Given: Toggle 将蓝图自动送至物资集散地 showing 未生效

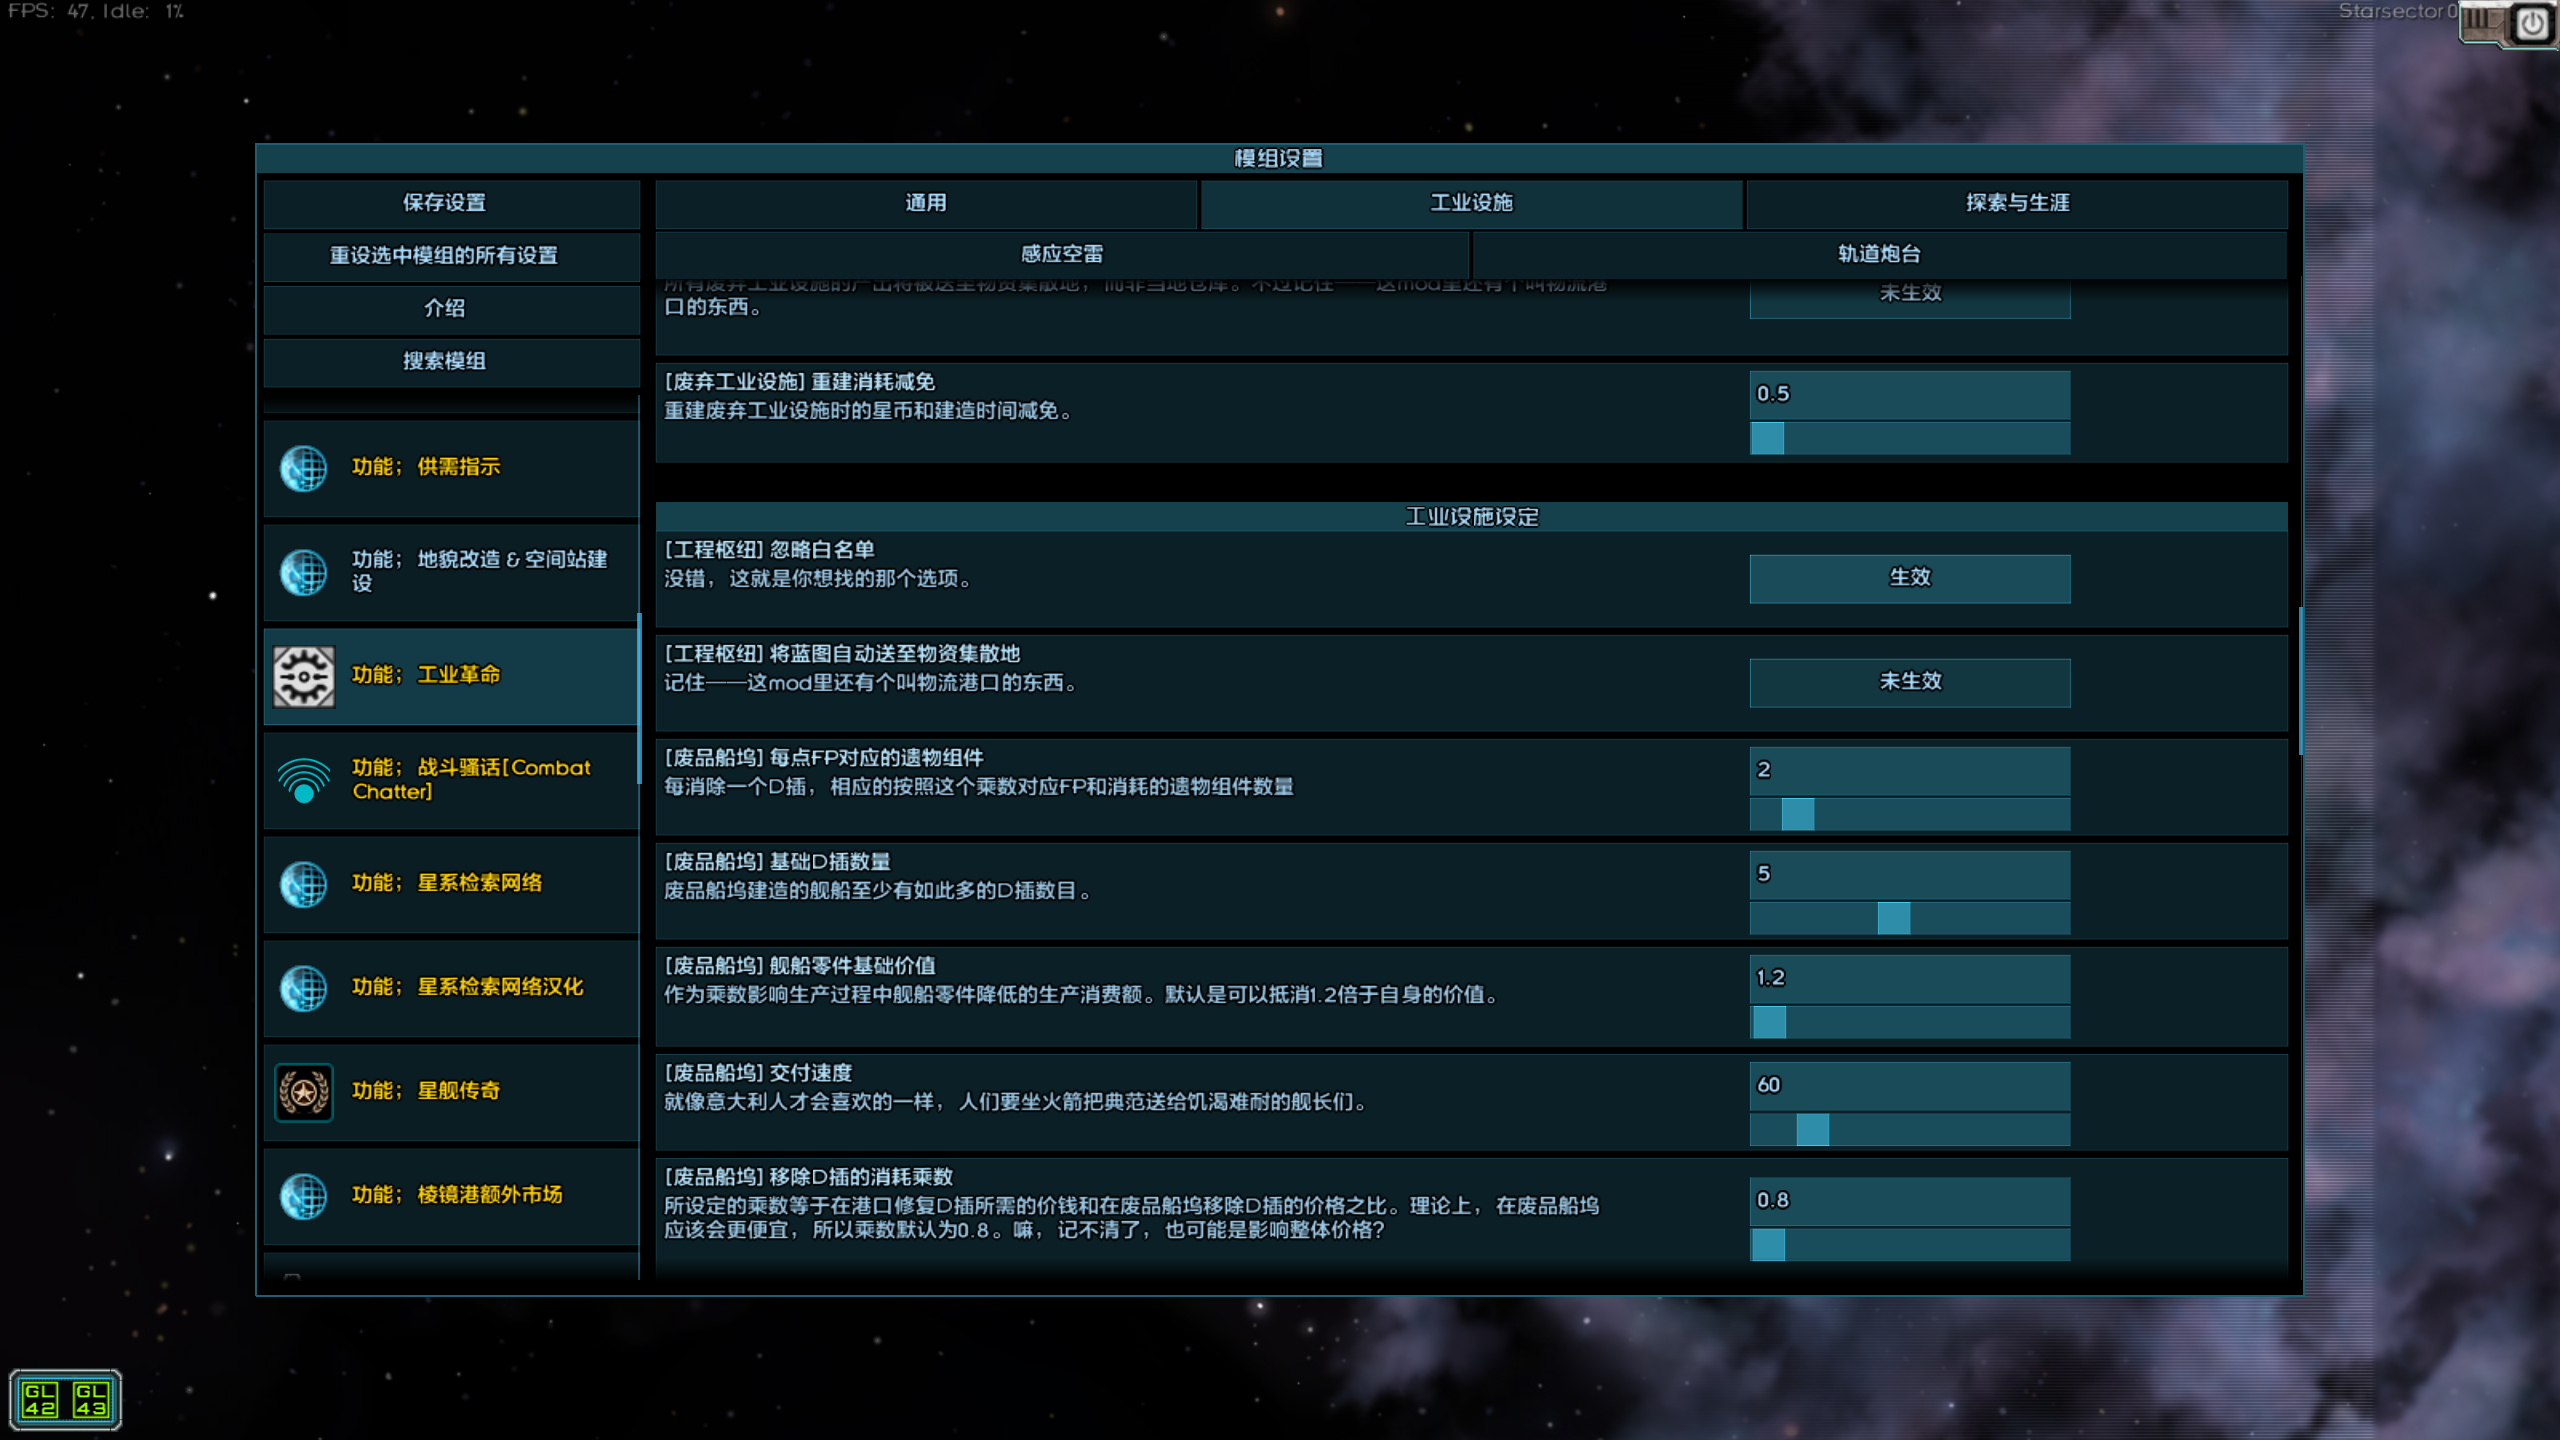Looking at the screenshot, I should [1909, 682].
